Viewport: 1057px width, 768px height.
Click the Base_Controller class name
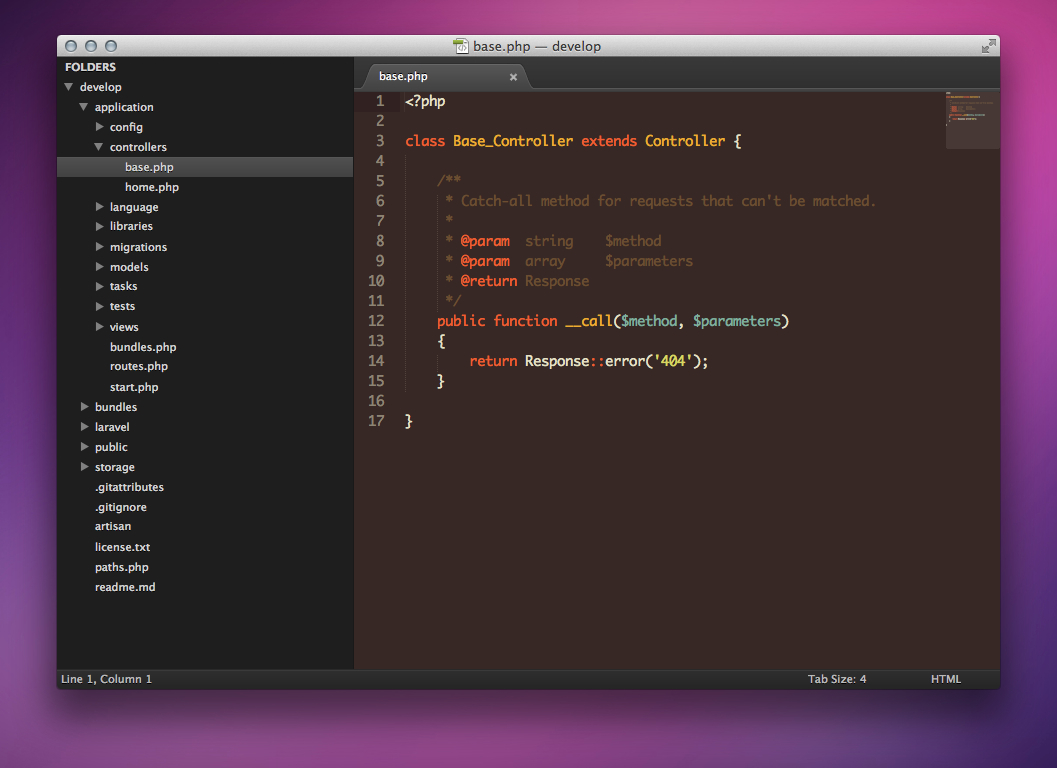[x=513, y=141]
